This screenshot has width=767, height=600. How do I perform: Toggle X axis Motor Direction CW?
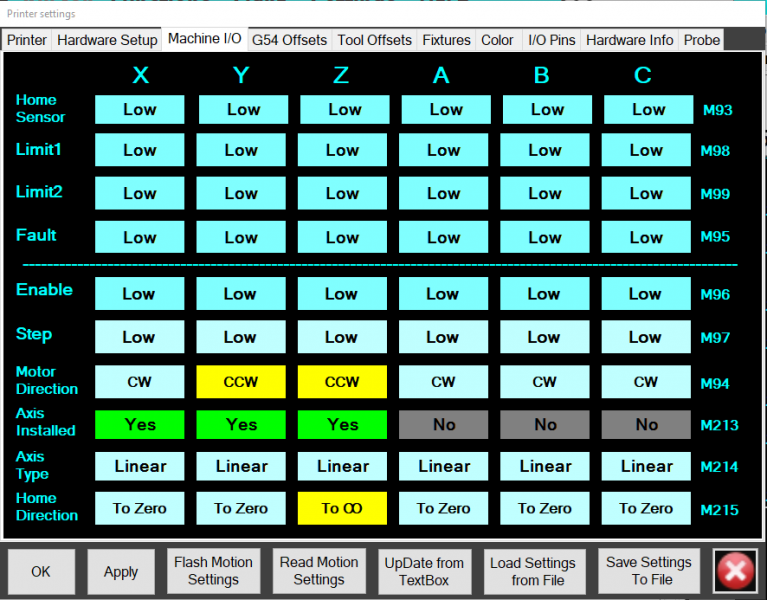[139, 381]
